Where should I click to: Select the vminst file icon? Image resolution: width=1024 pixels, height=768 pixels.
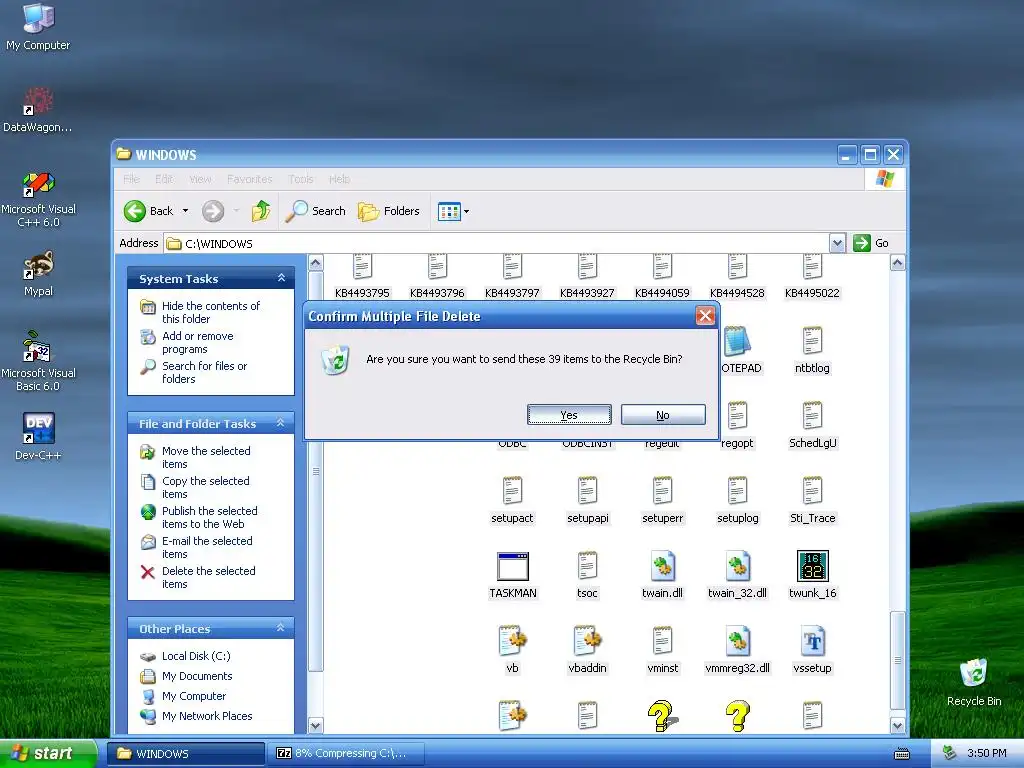[662, 641]
